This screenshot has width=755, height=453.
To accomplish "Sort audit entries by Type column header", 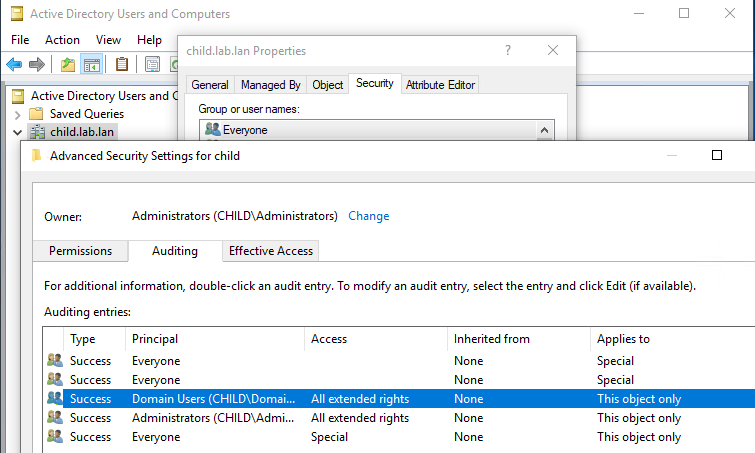I will pos(94,339).
